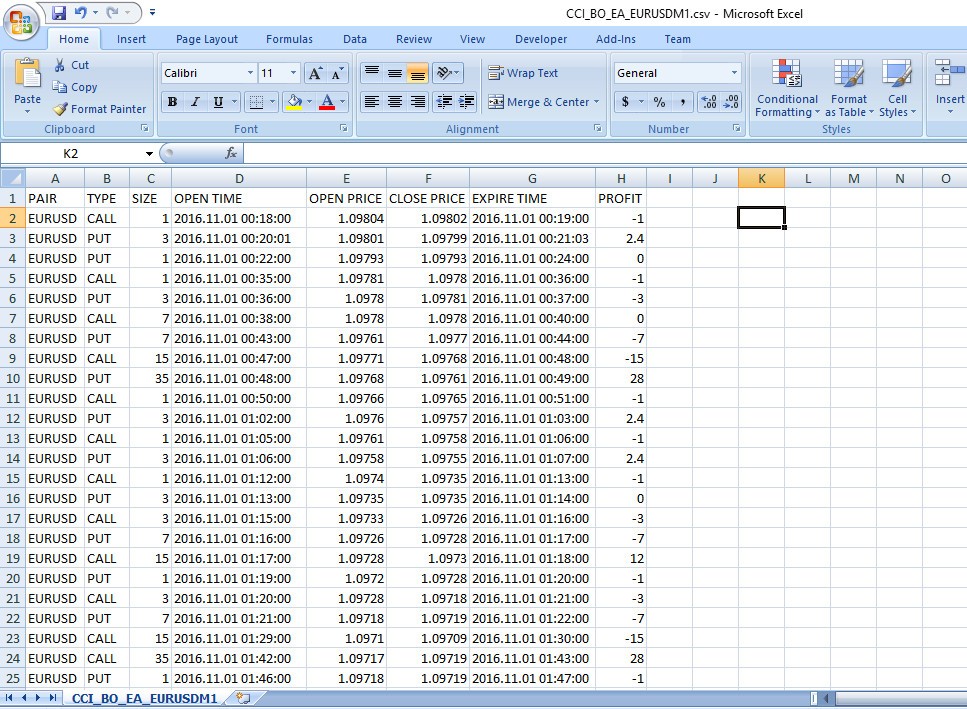Increase the font size

[x=315, y=73]
